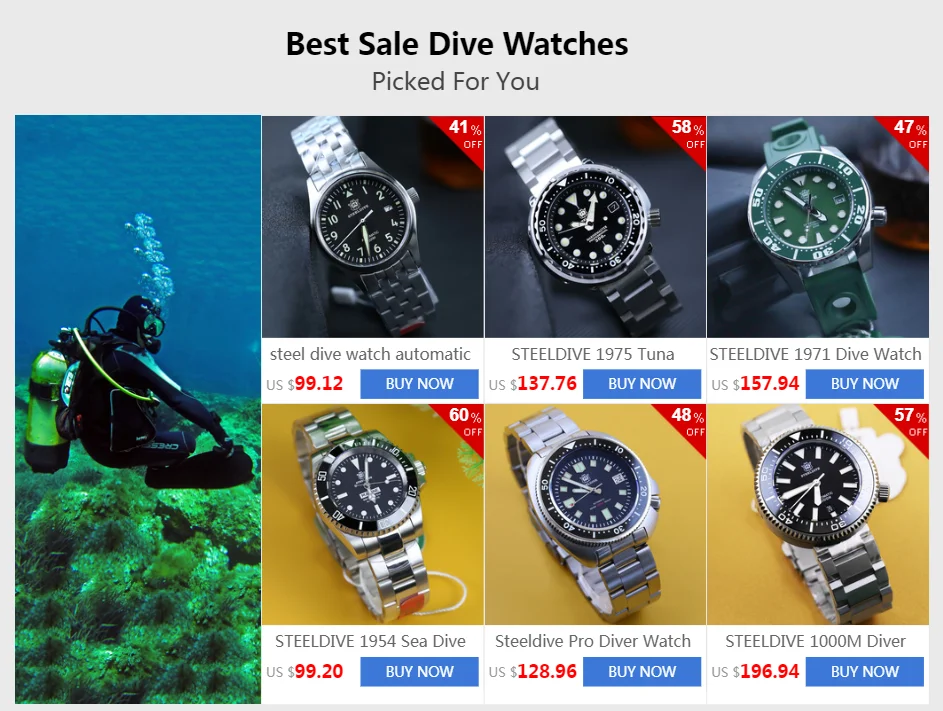Screen dimensions: 943x711
Task: Open the 1975 Tuna watch product image
Action: pyautogui.click(x=595, y=227)
